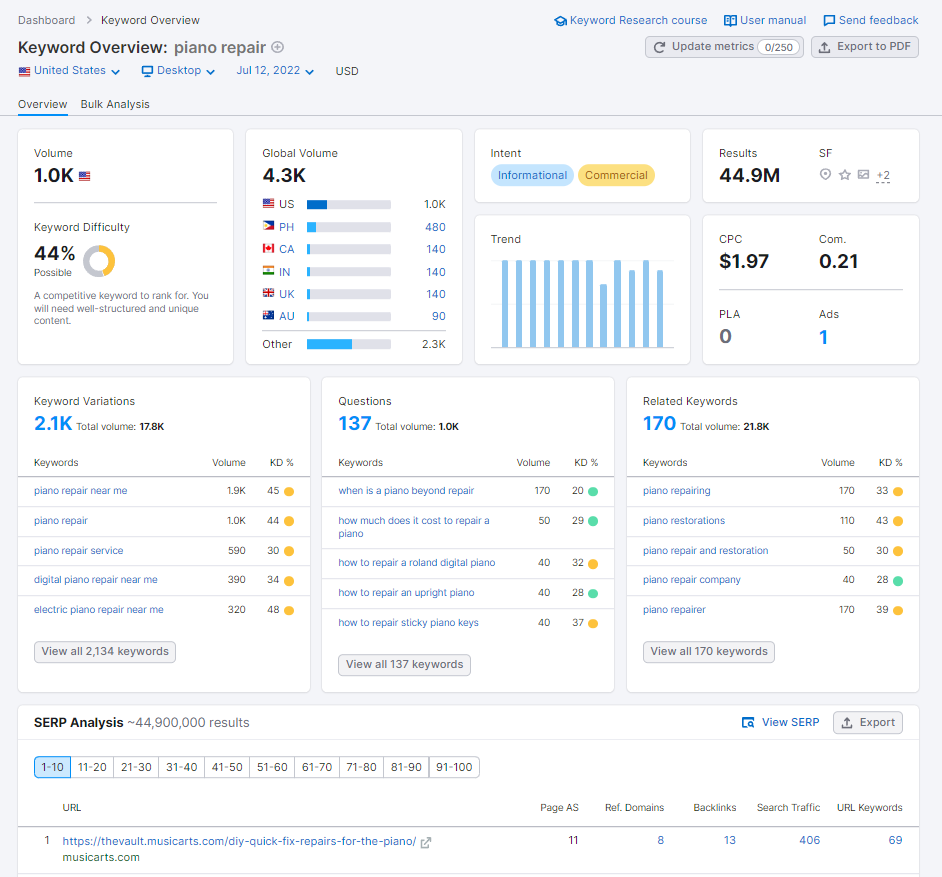Select SERP results page 51-60
The width and height of the screenshot is (942, 877).
(272, 767)
